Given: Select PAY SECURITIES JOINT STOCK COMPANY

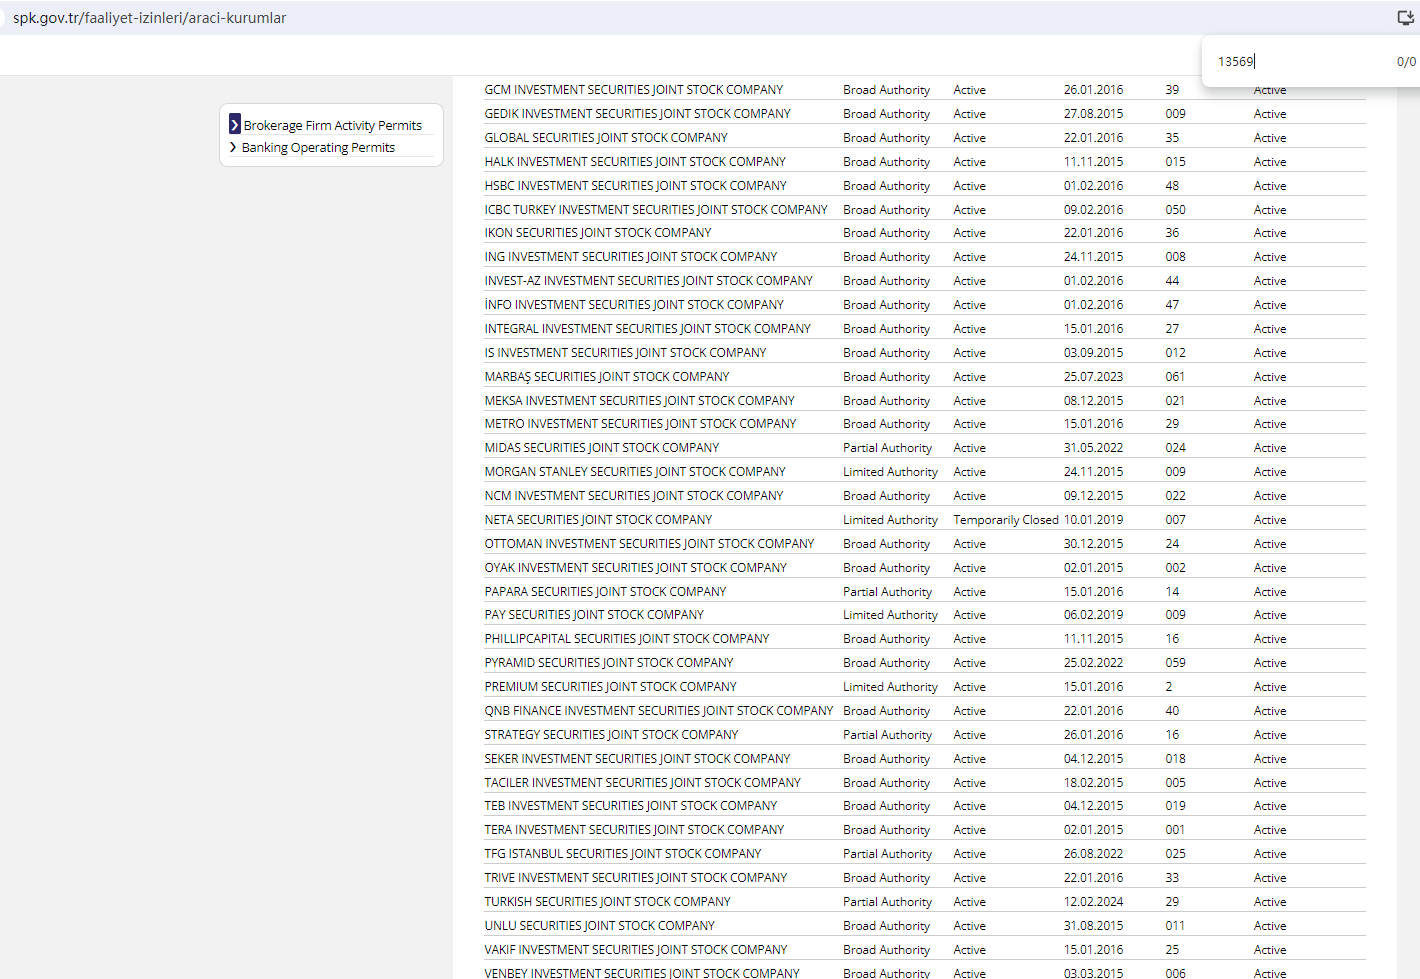Looking at the screenshot, I should click(594, 615).
